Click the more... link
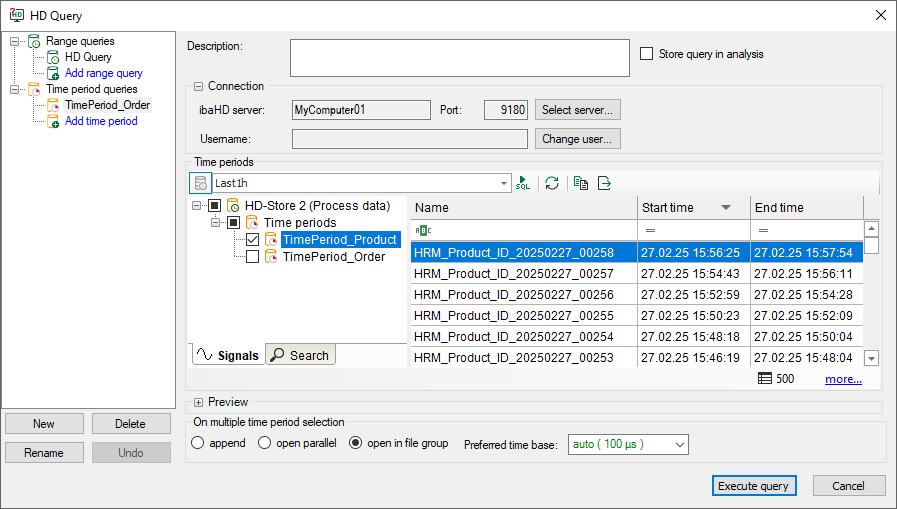897x509 pixels. pyautogui.click(x=843, y=379)
